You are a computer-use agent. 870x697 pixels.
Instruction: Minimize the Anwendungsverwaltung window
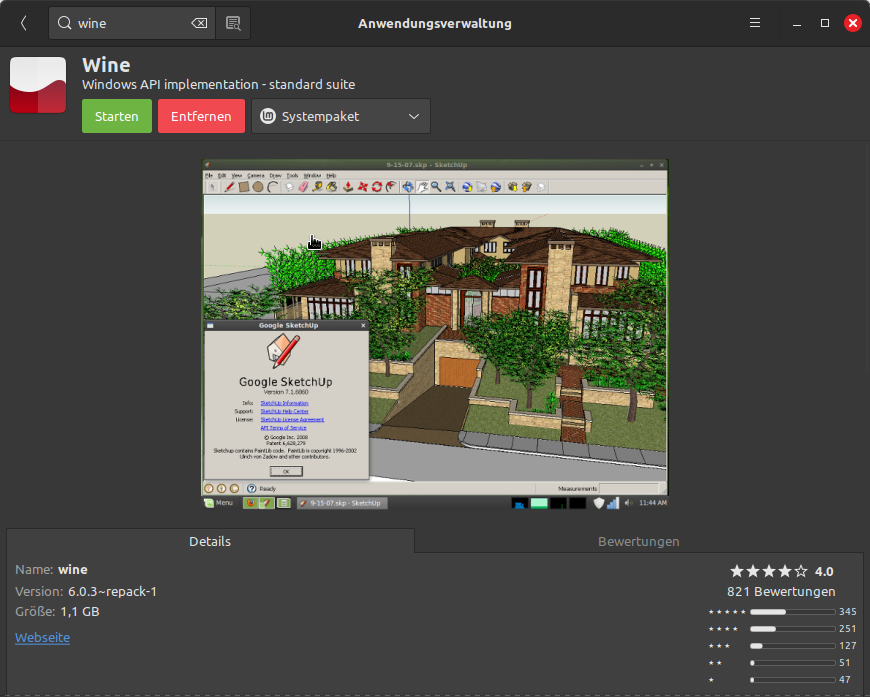tap(797, 23)
